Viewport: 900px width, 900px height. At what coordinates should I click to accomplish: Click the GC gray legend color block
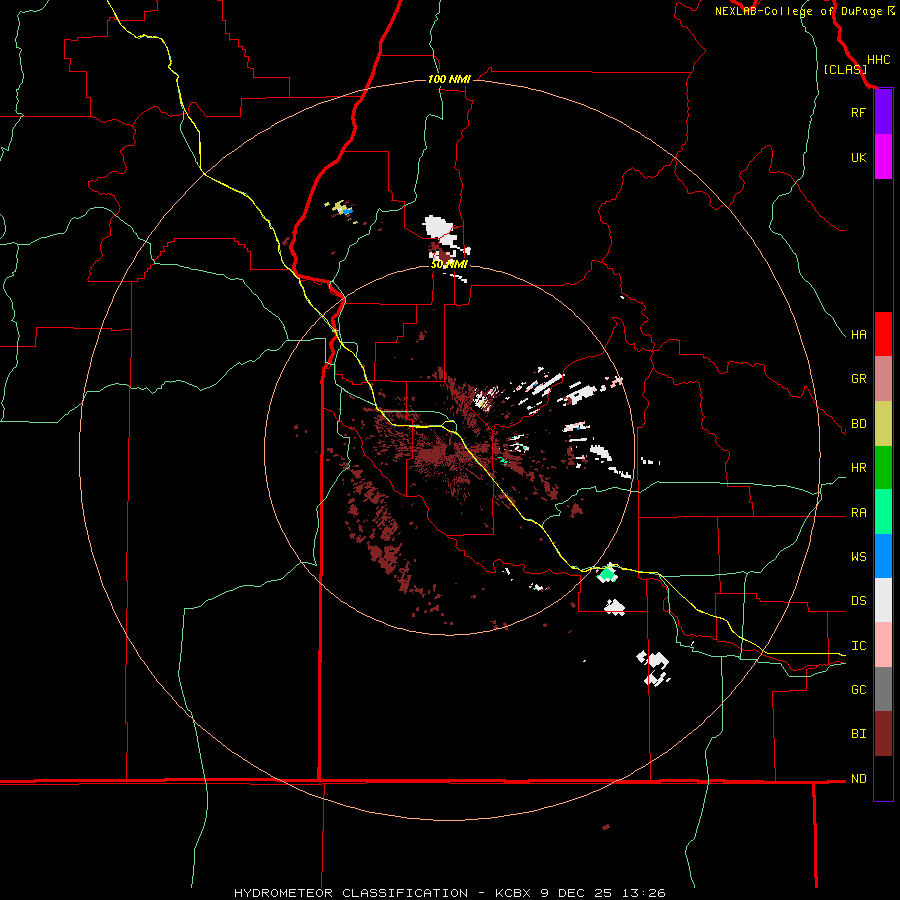[883, 689]
